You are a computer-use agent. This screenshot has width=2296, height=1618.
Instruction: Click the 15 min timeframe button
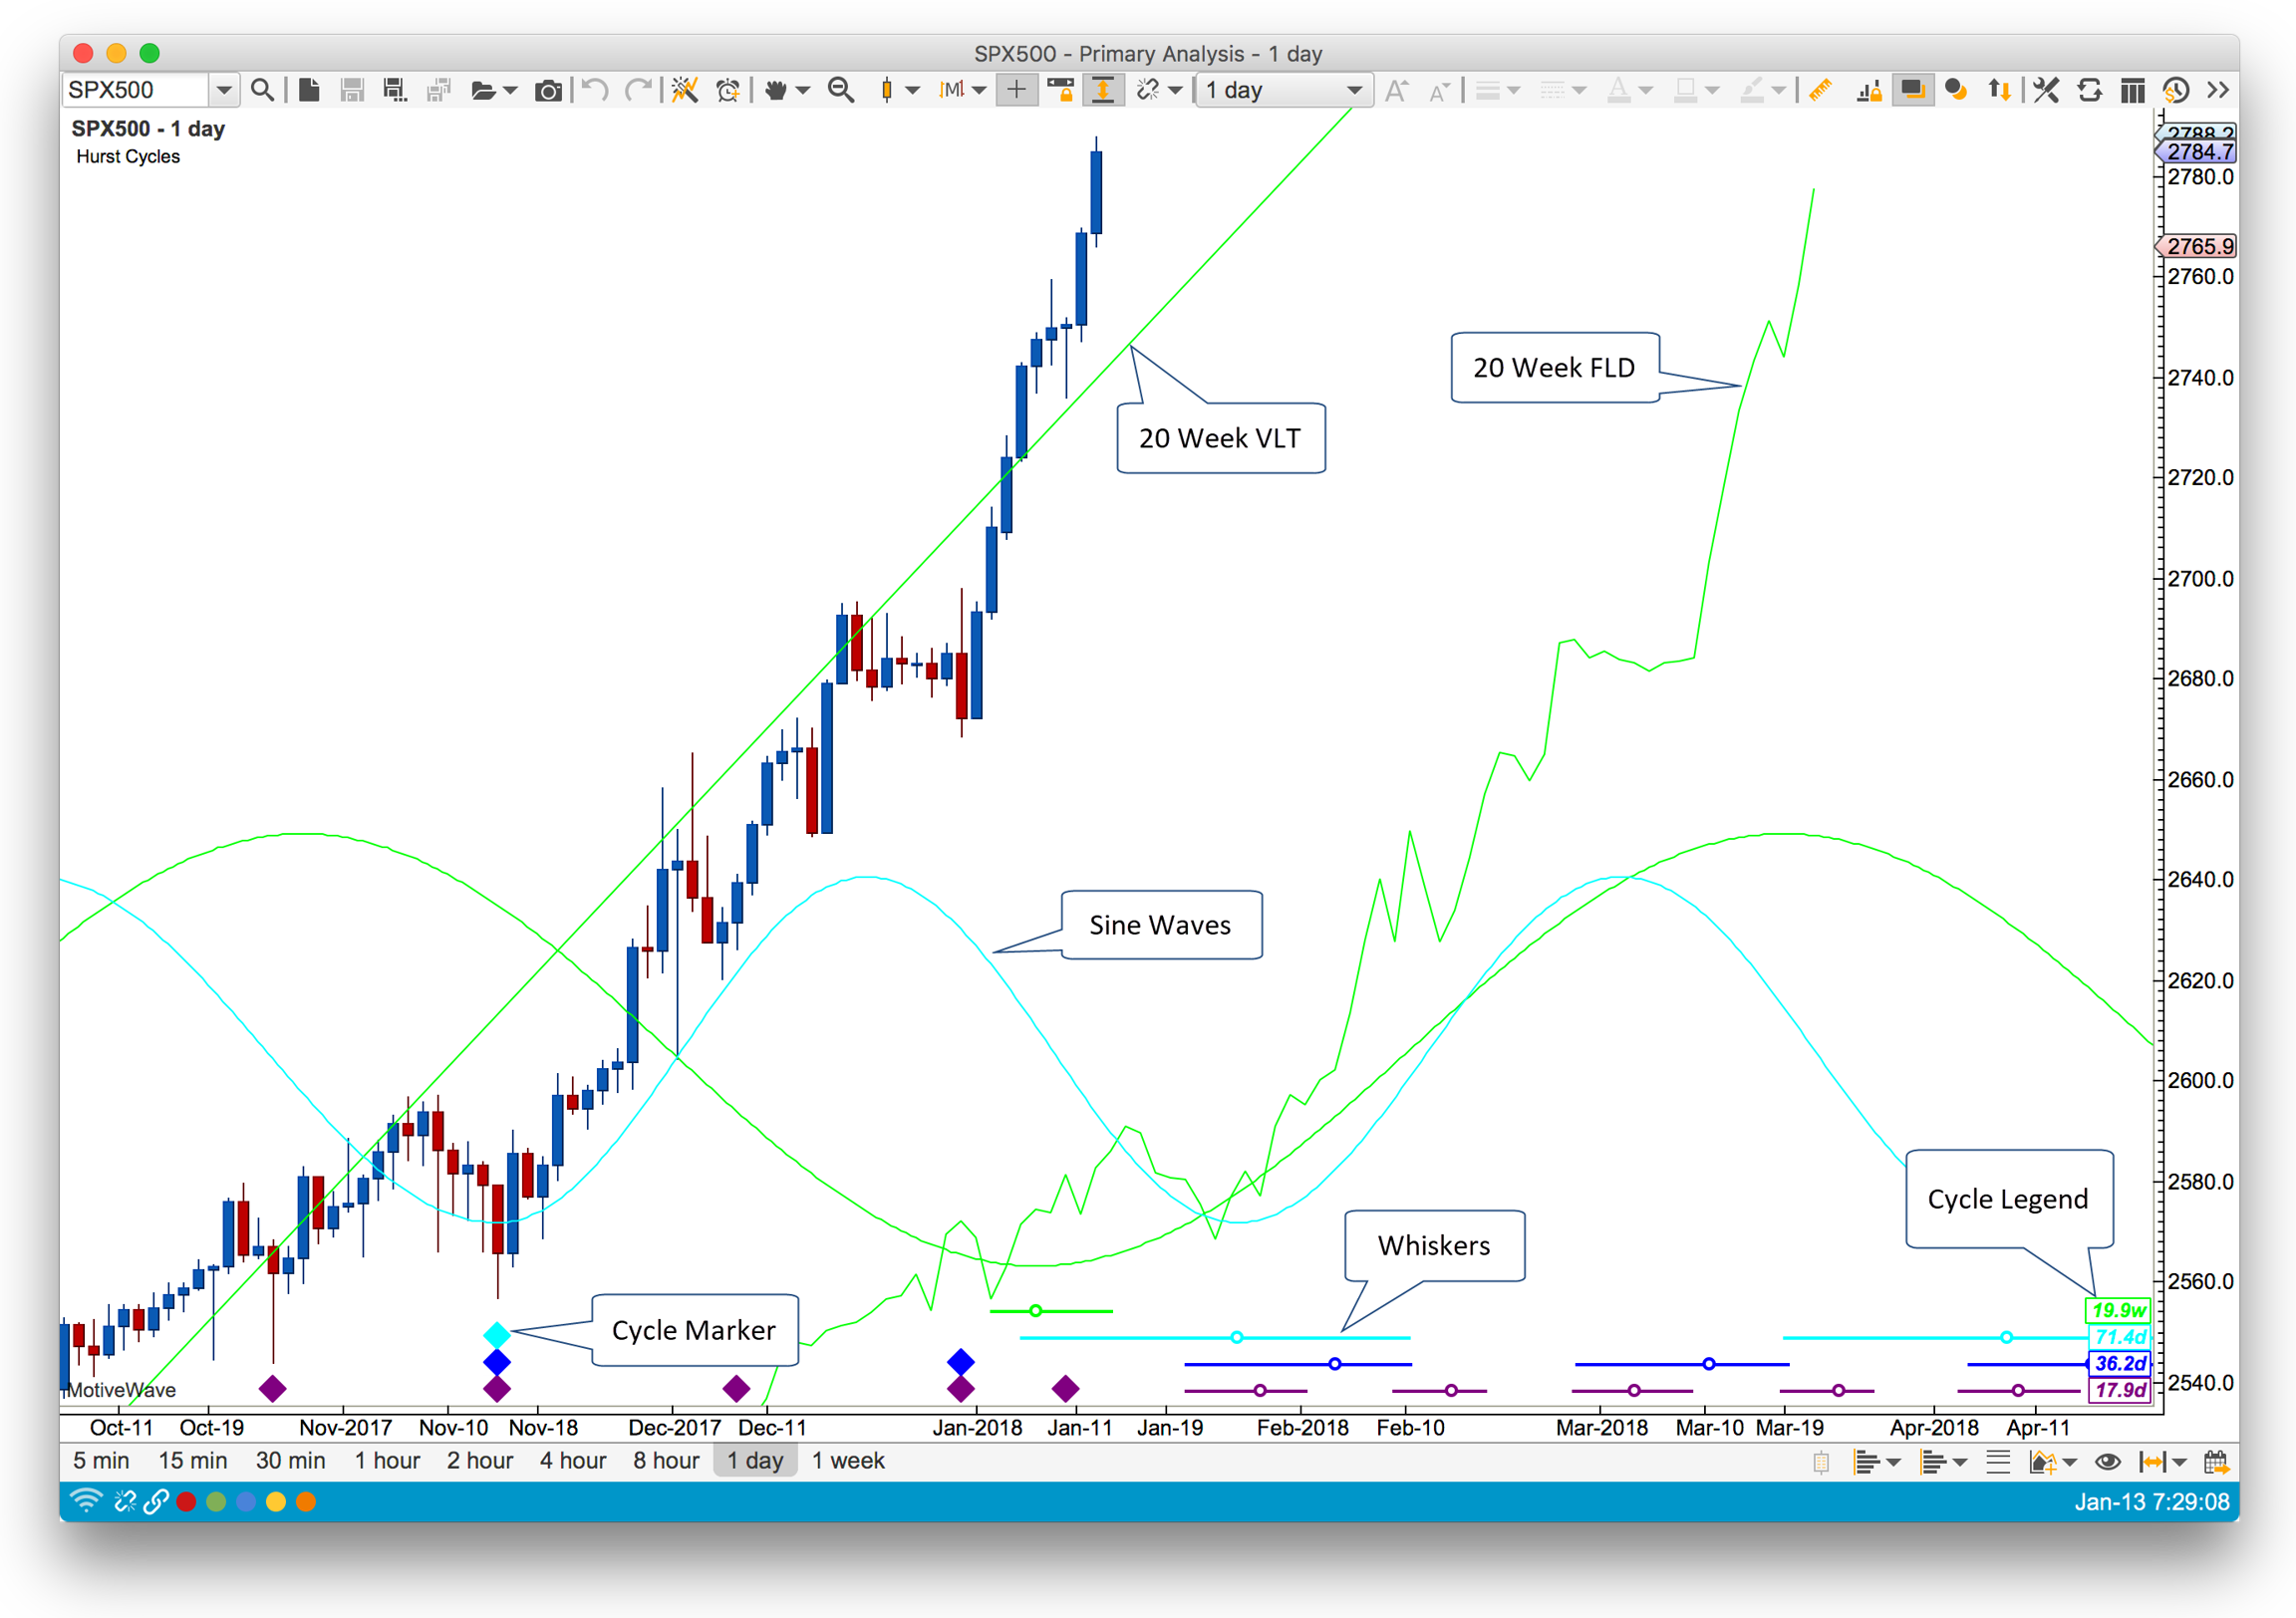pos(192,1461)
